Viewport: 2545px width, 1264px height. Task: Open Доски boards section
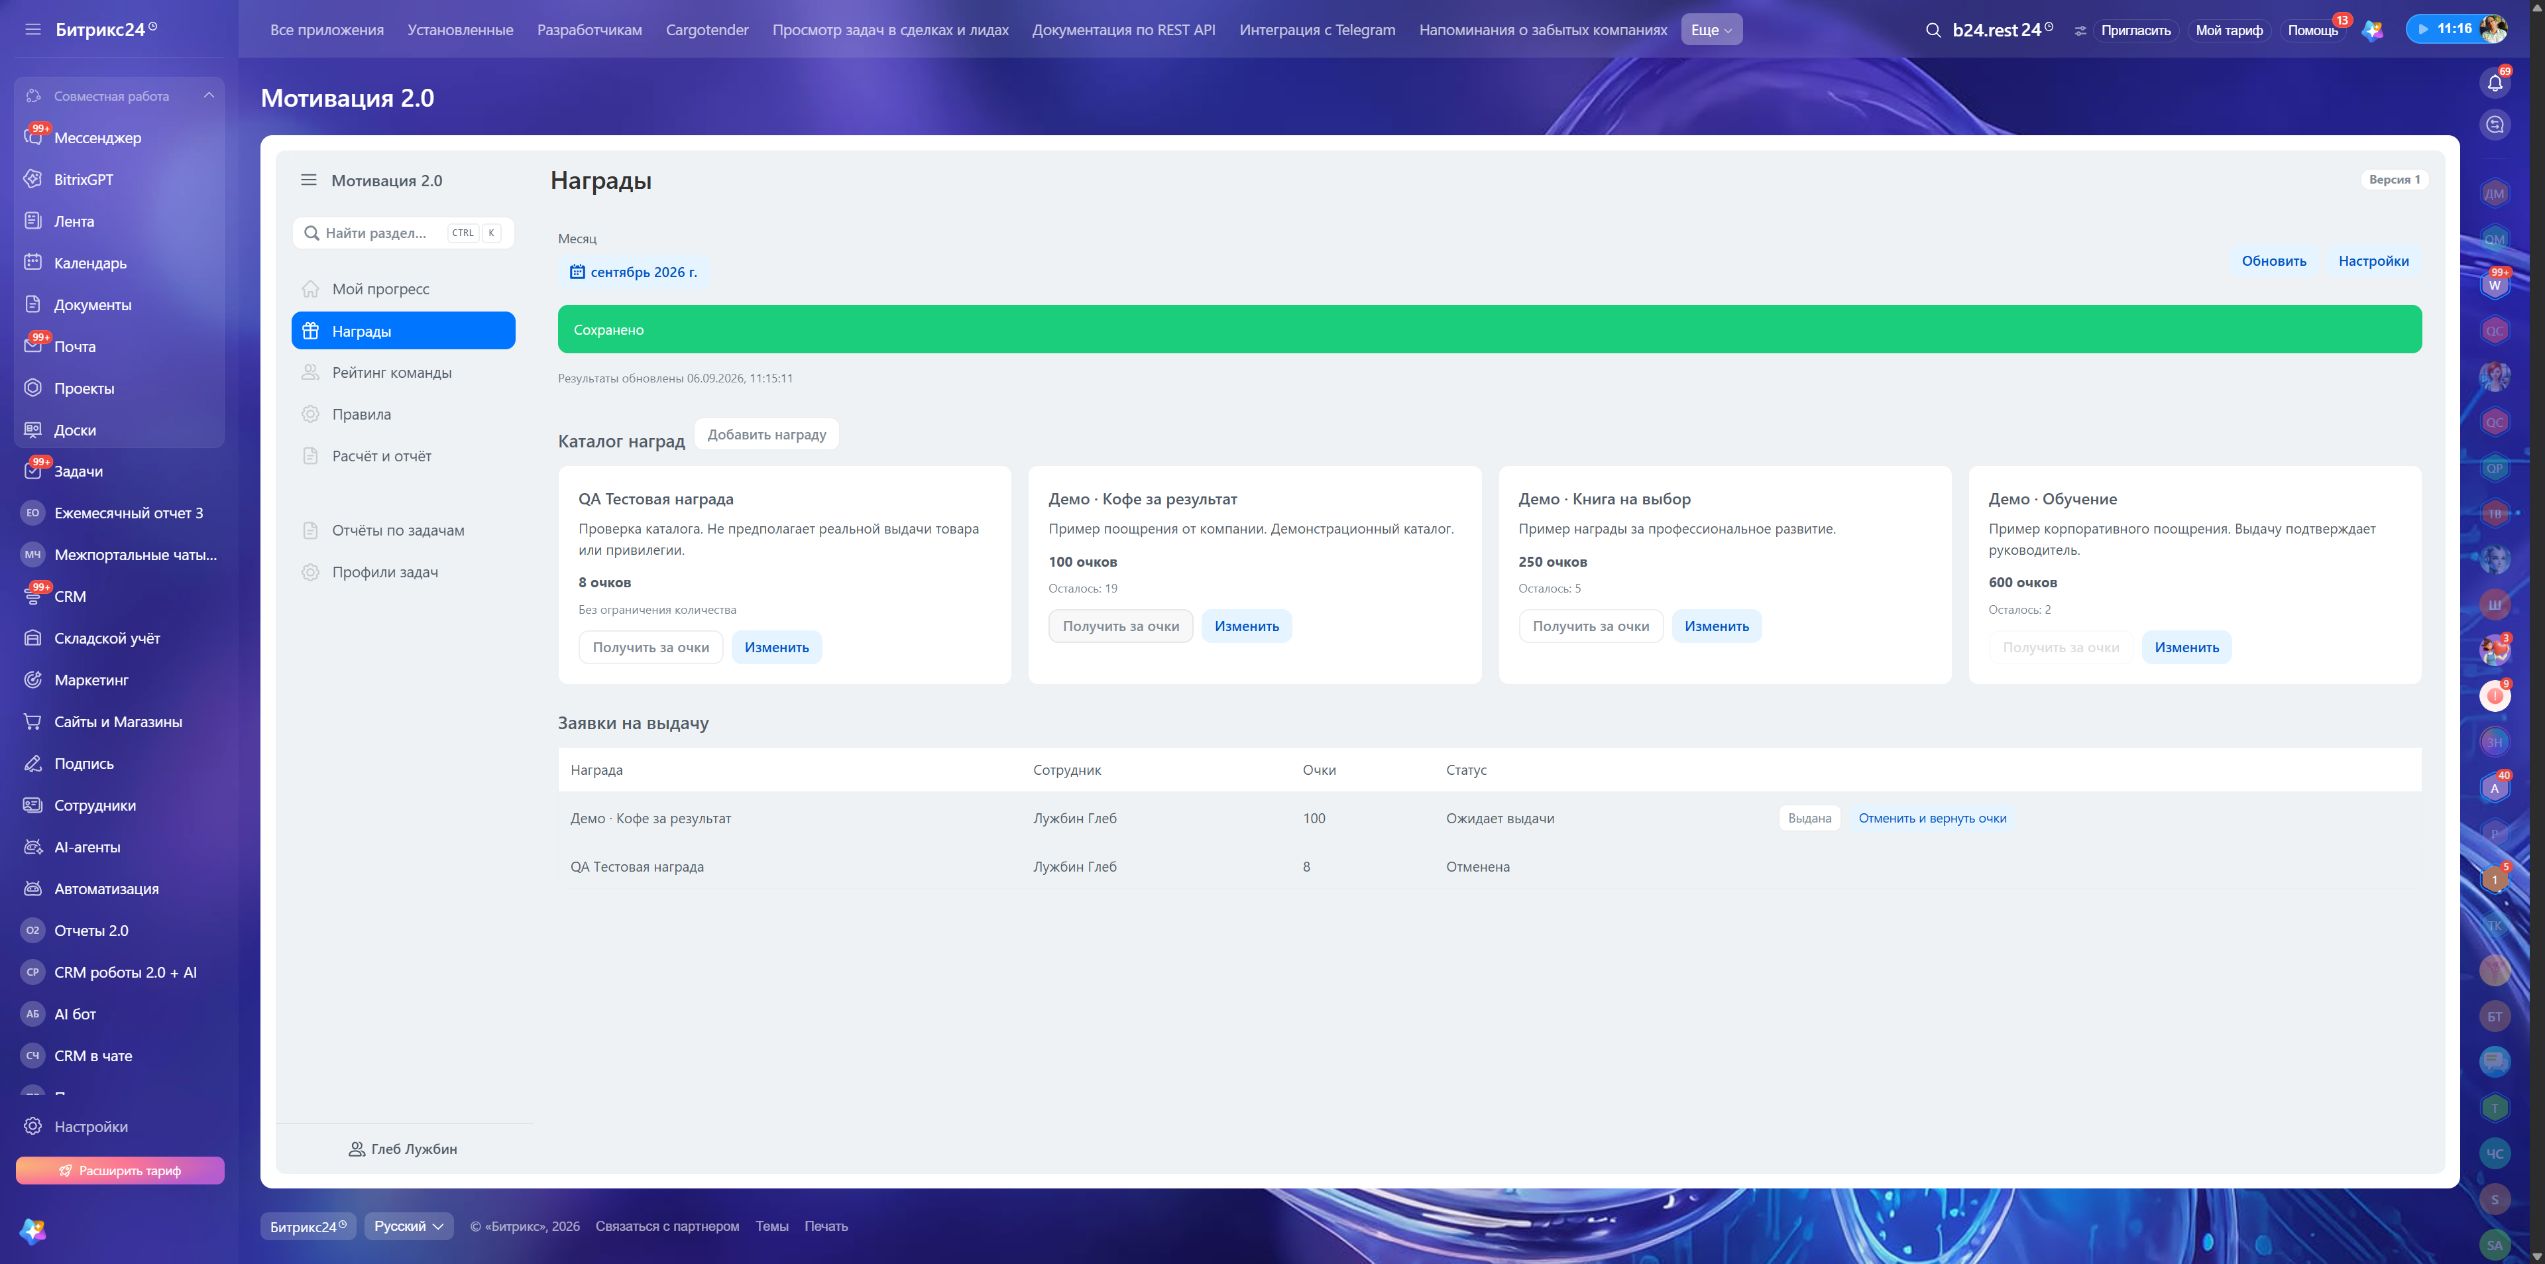click(75, 430)
